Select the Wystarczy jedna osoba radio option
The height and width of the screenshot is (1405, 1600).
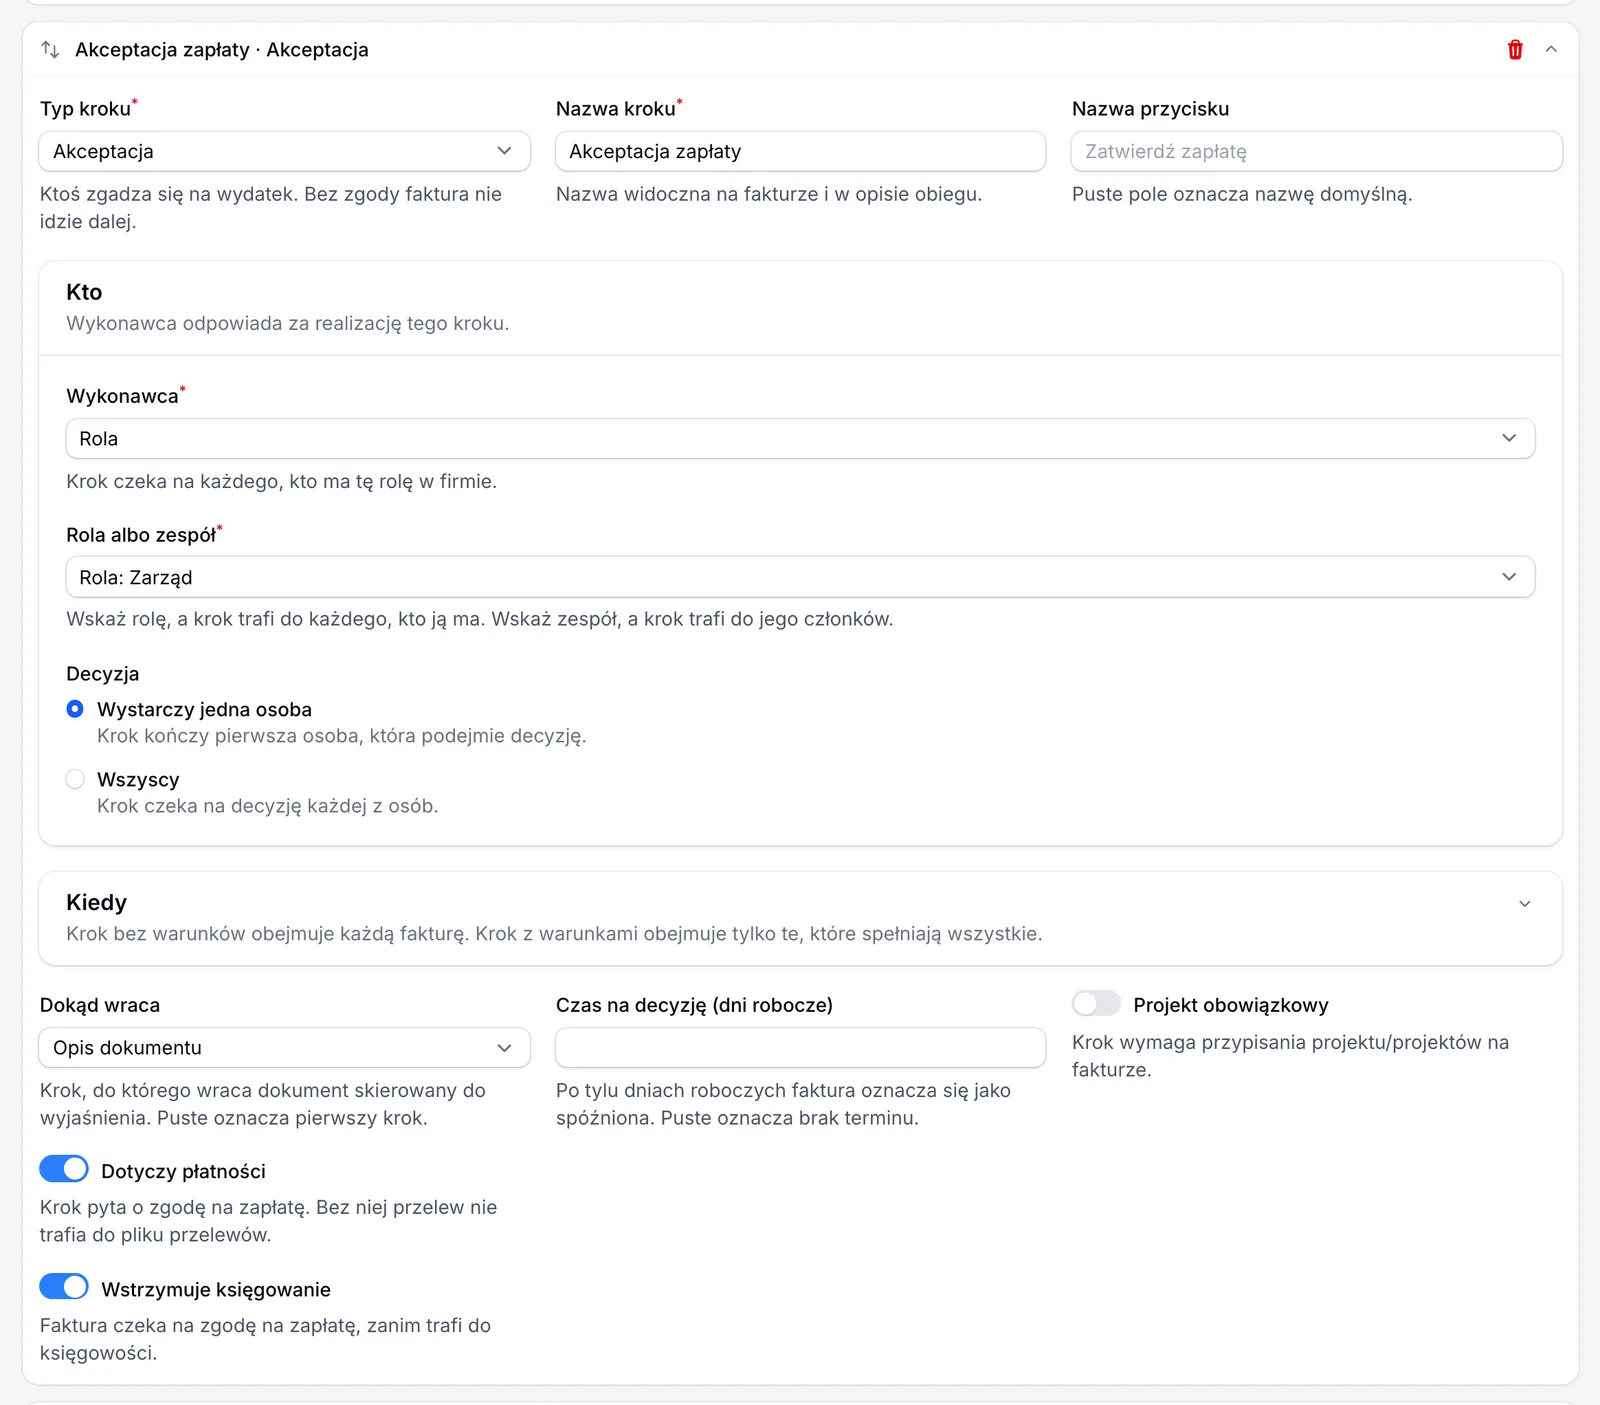(x=75, y=709)
